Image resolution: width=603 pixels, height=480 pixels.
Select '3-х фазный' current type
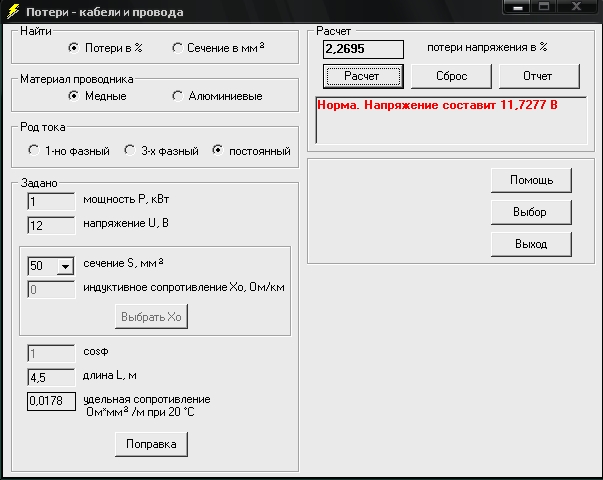129,151
